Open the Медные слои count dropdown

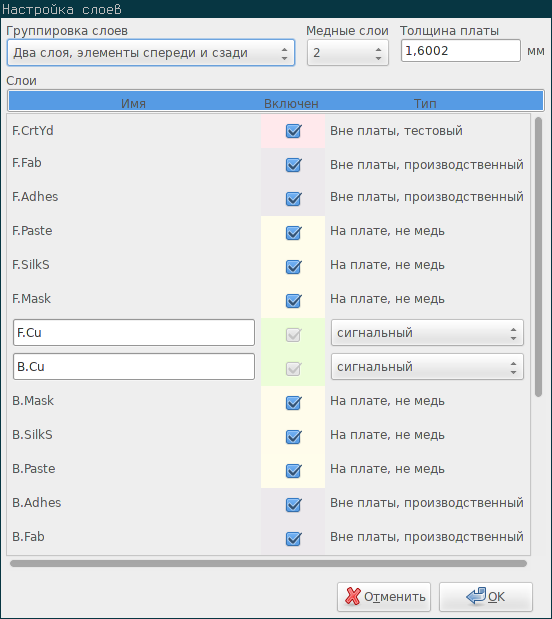348,53
